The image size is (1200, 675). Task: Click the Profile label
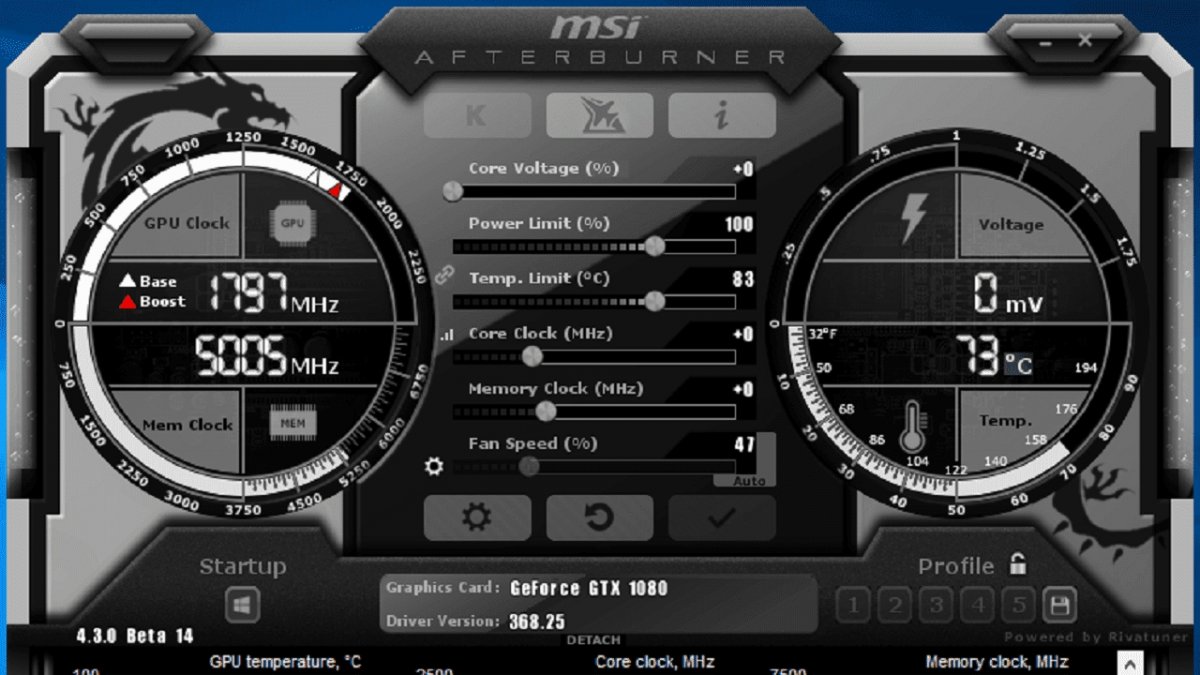(956, 567)
